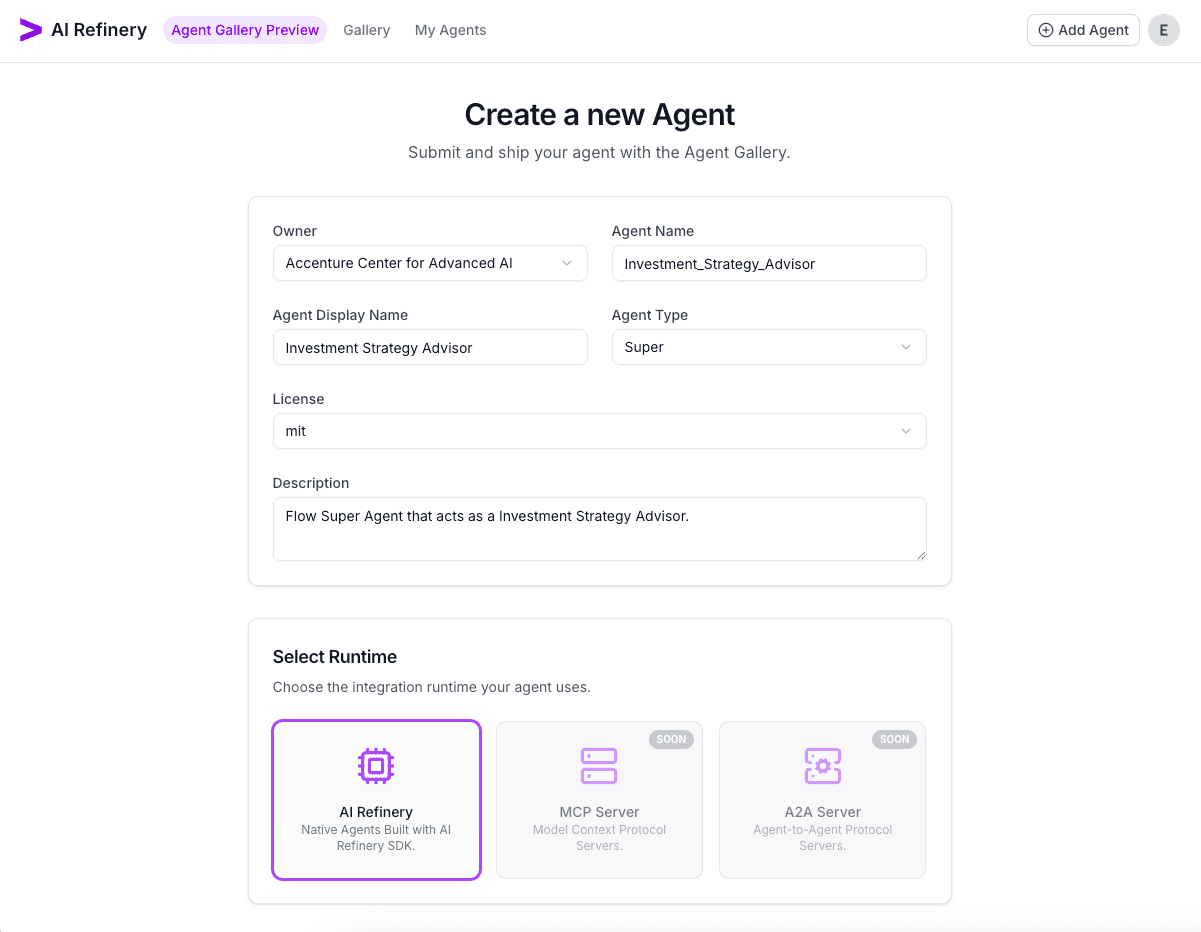Select the A2A Server runtime option
This screenshot has width=1201, height=932.
click(822, 800)
